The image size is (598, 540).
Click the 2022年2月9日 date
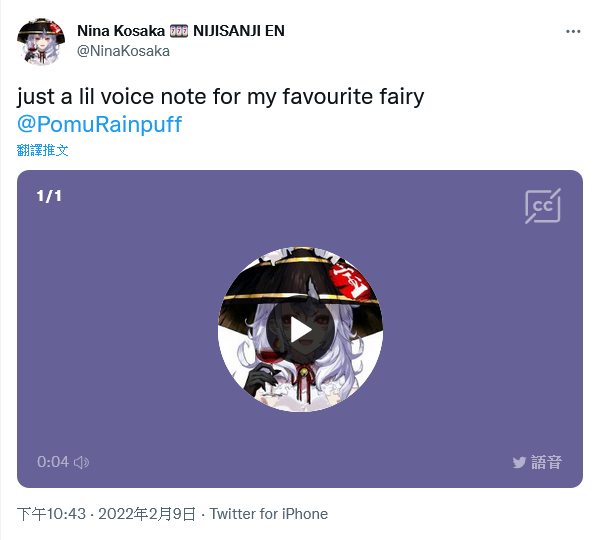(147, 514)
